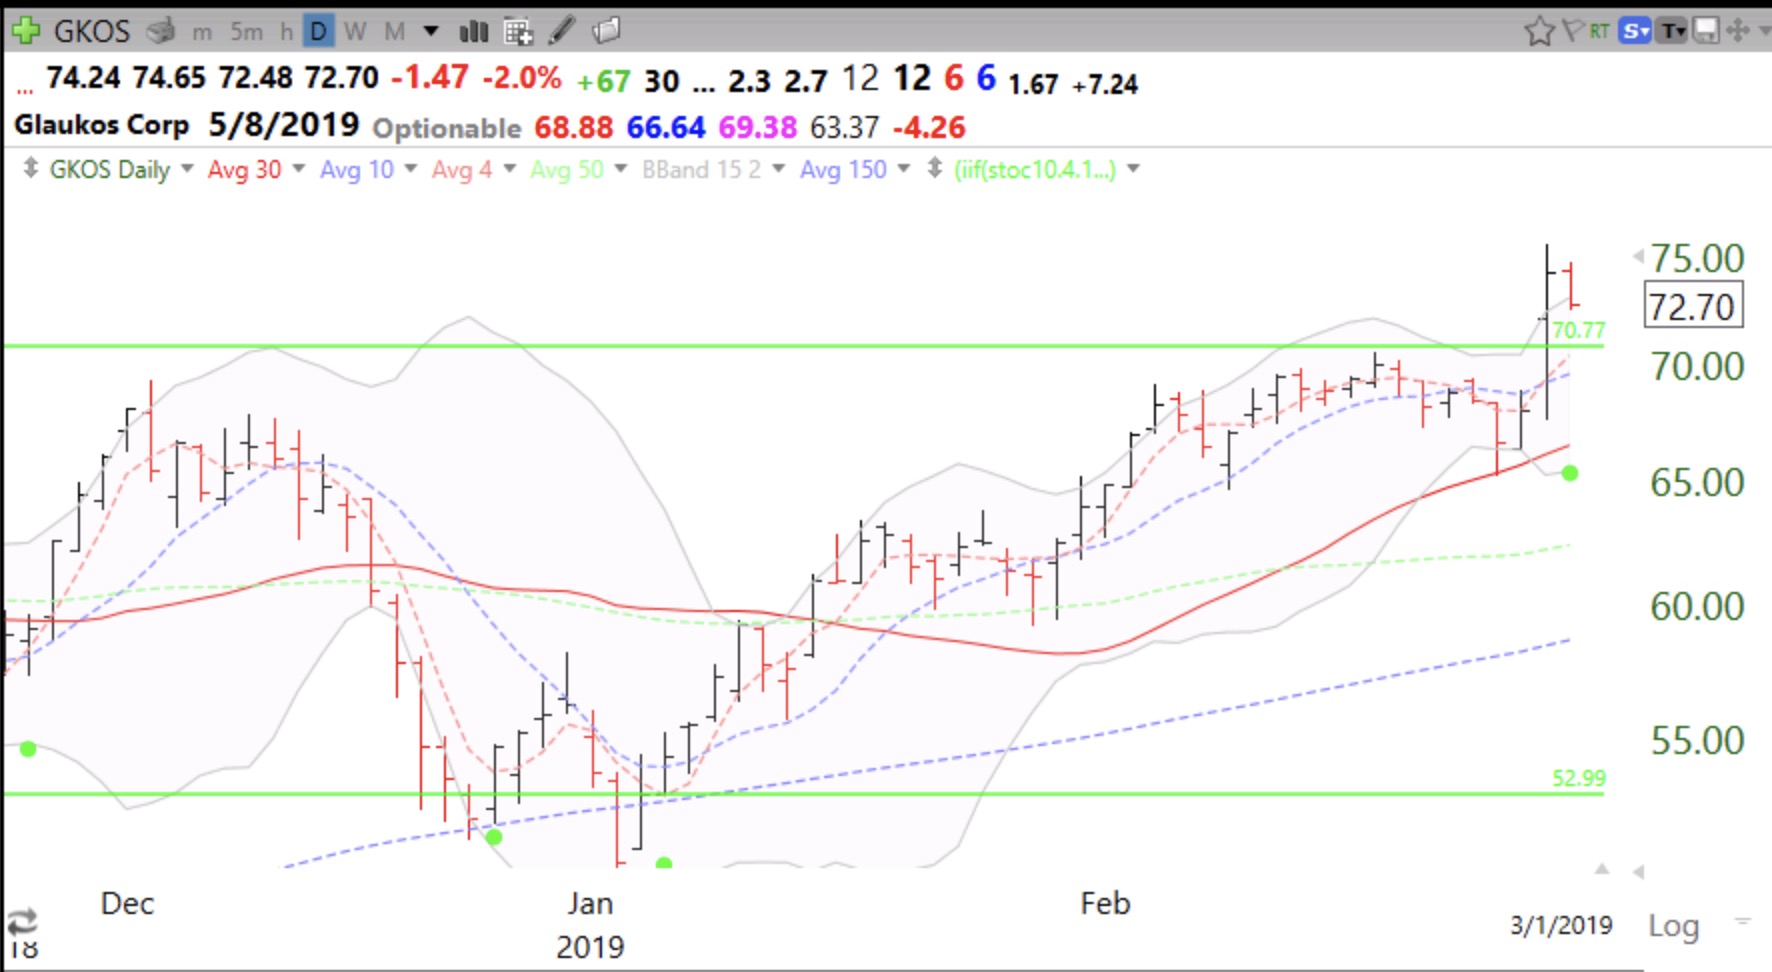Open the Avg 30 indicator dropdown
This screenshot has width=1772, height=972.
[298, 169]
